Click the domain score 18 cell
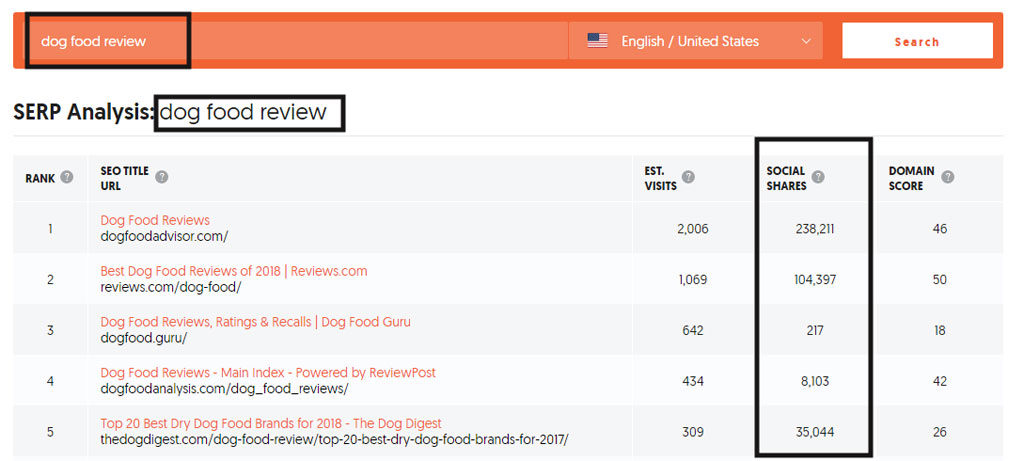1024x461 pixels. click(940, 330)
